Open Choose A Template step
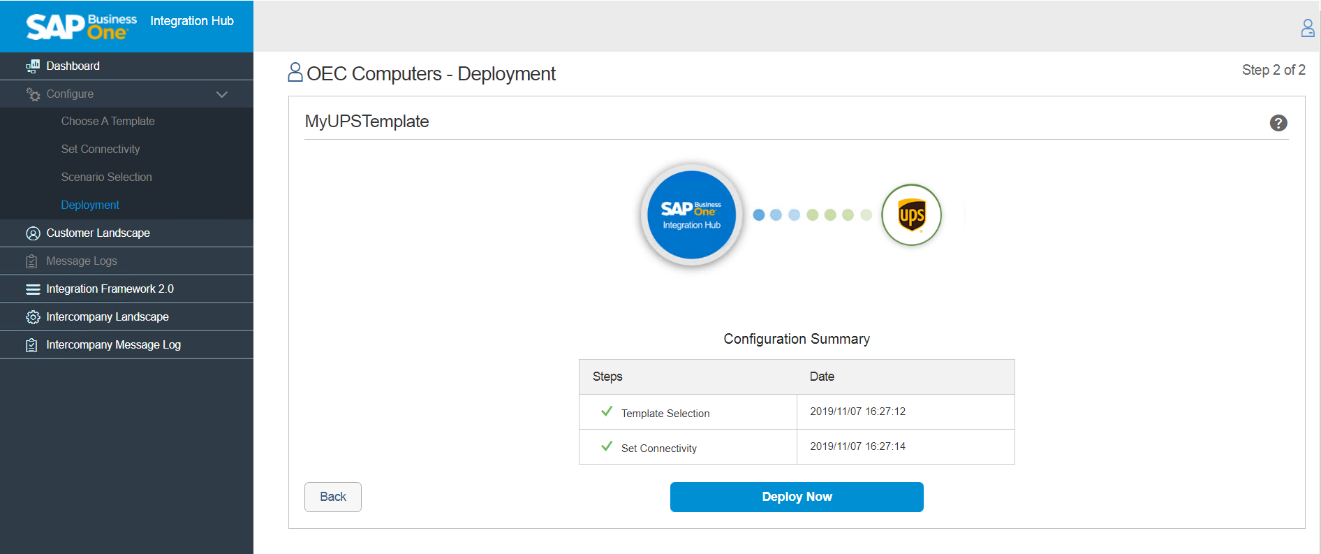The width and height of the screenshot is (1321, 554). [x=108, y=121]
